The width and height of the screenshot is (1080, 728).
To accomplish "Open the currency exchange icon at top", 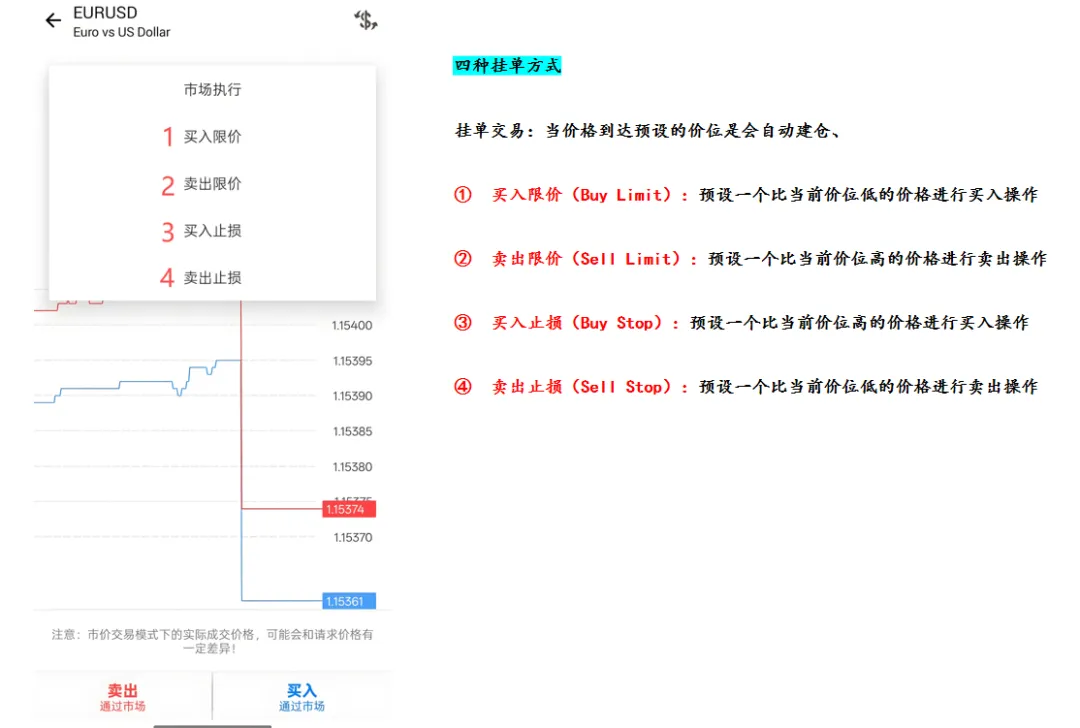I will point(366,20).
